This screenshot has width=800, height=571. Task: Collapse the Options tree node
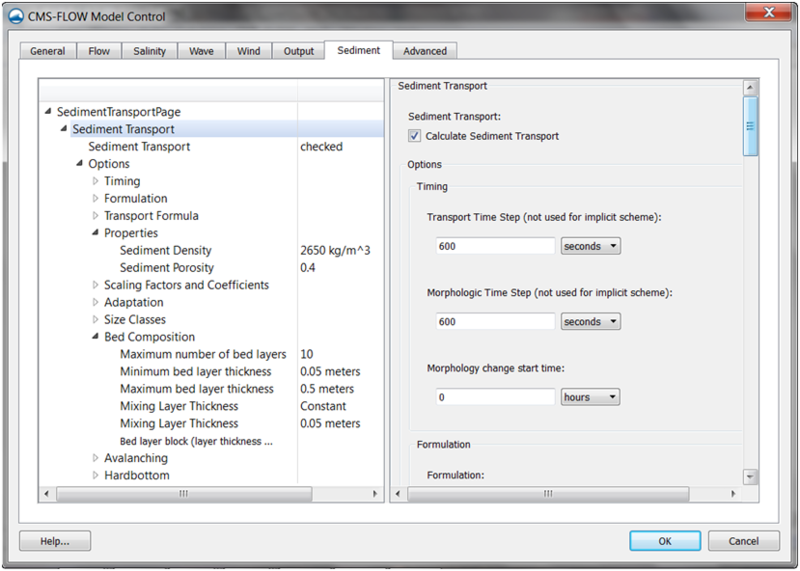tap(80, 163)
